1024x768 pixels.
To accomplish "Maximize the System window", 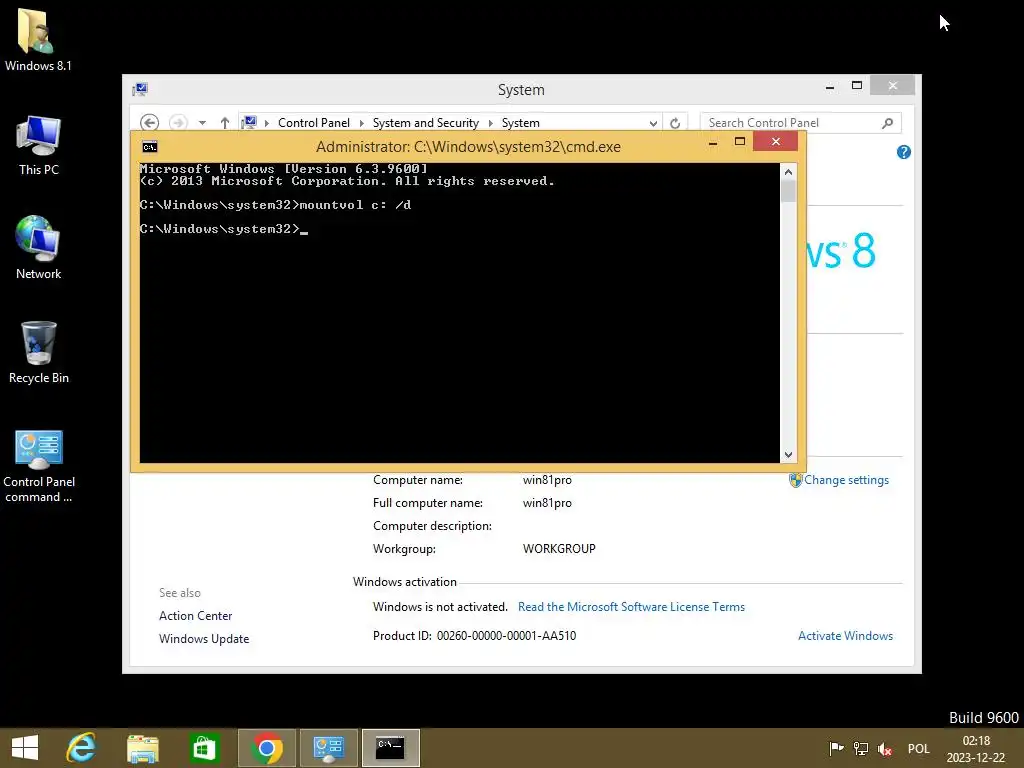I will pyautogui.click(x=857, y=86).
